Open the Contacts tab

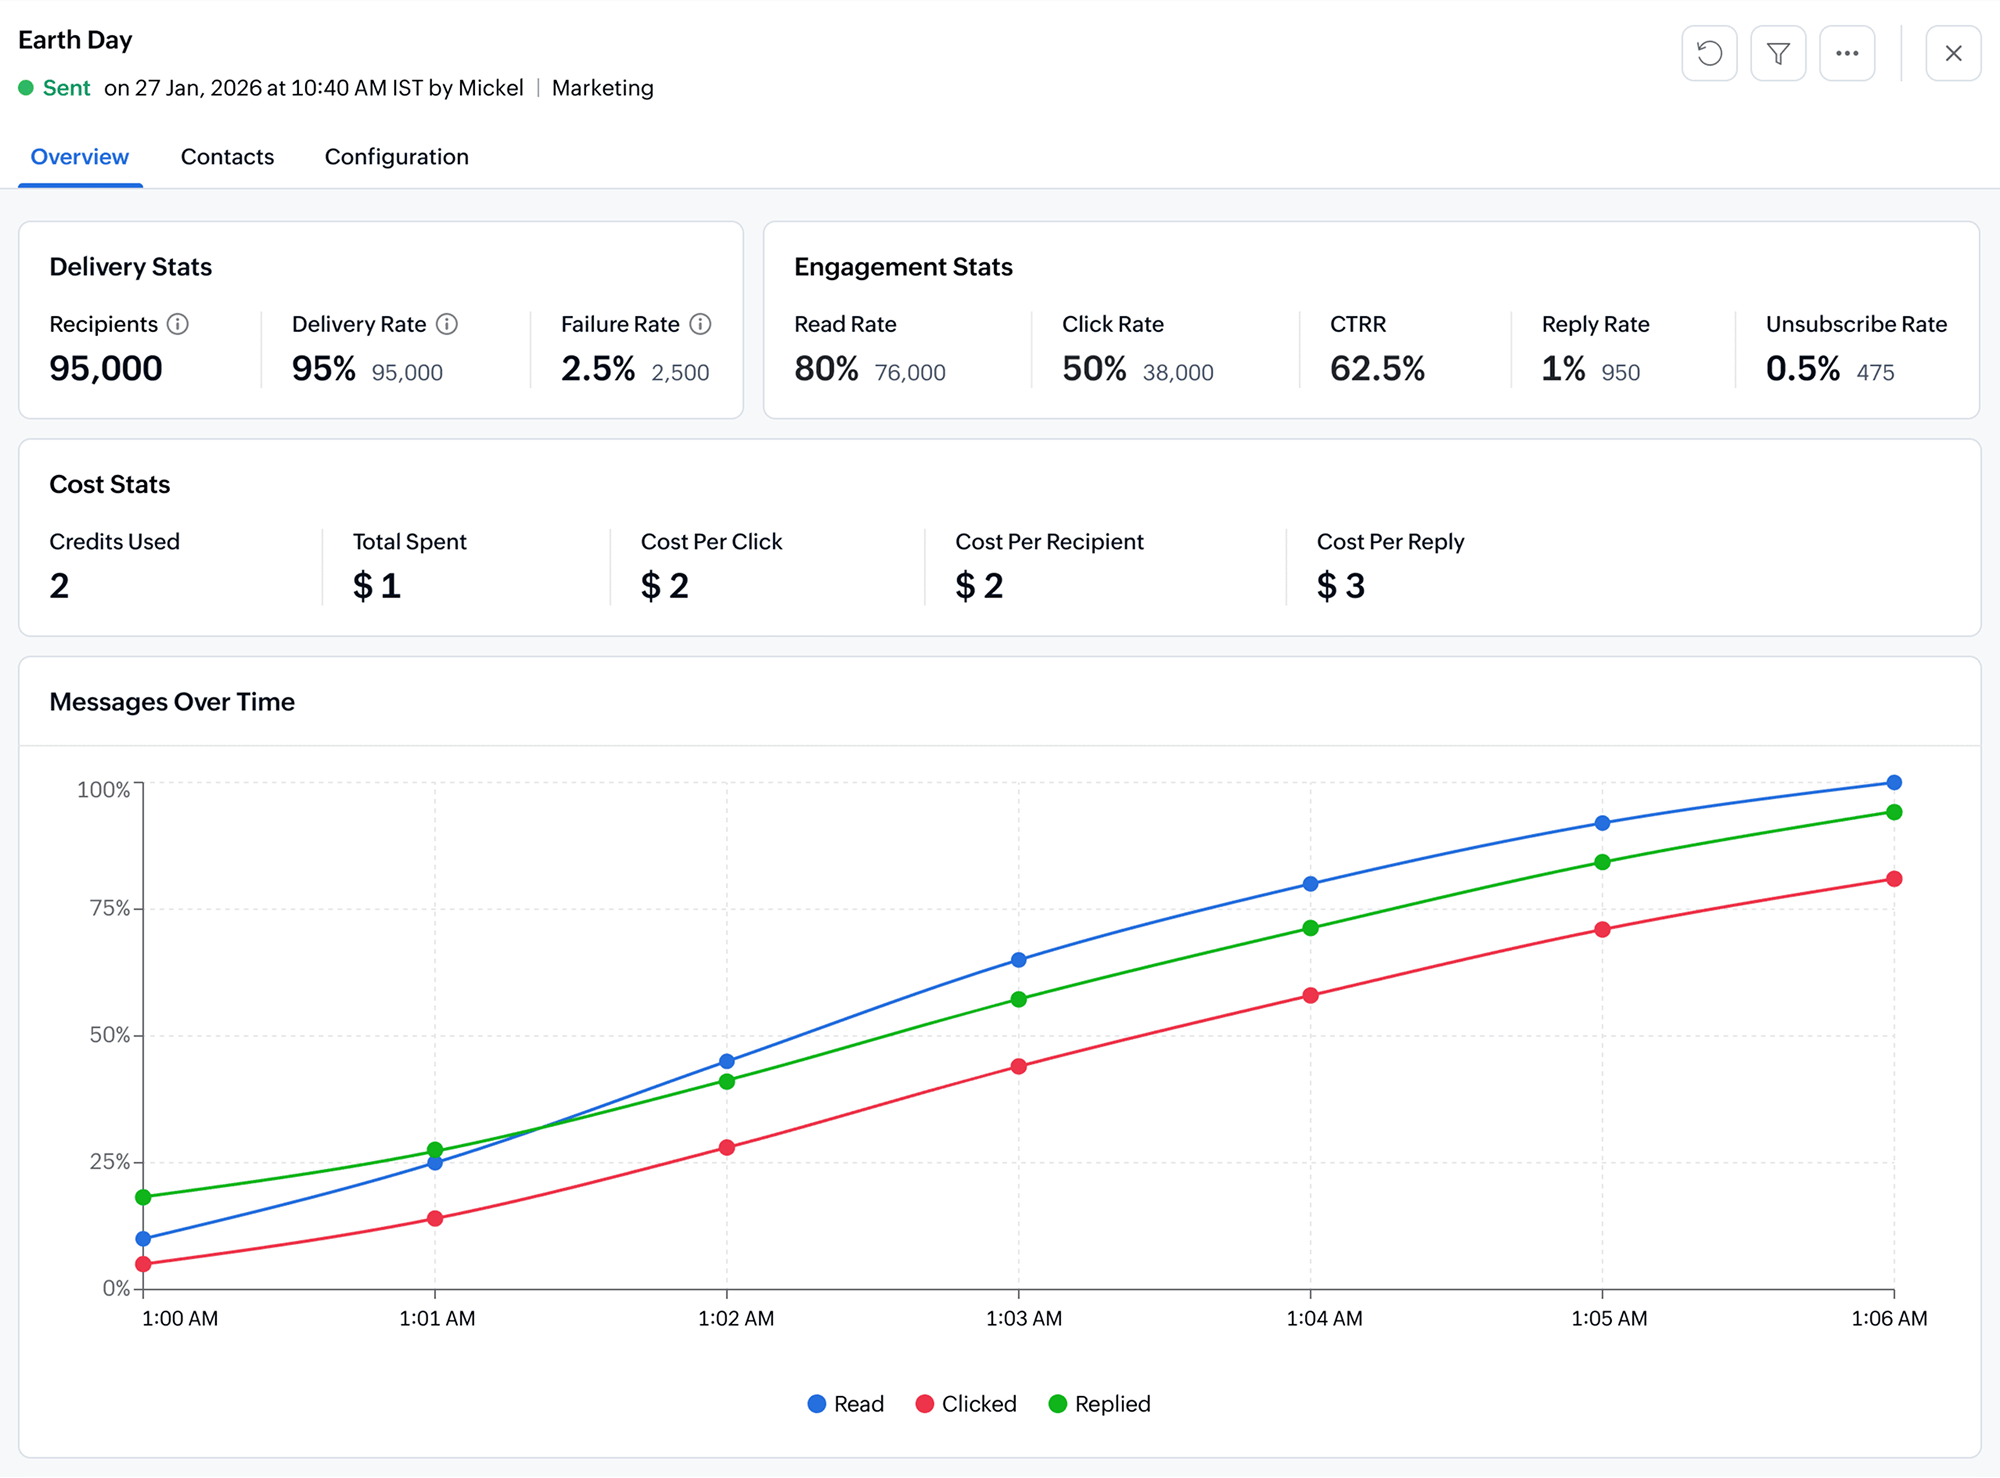click(227, 157)
